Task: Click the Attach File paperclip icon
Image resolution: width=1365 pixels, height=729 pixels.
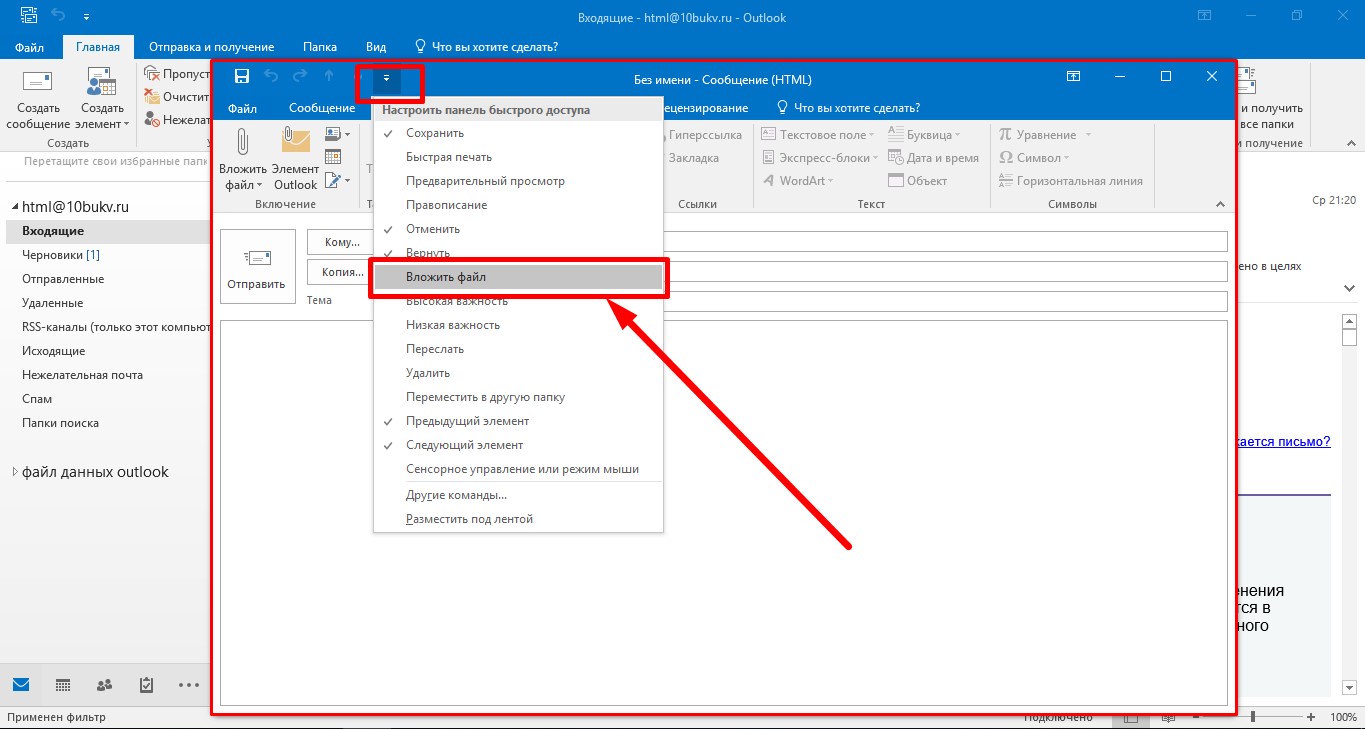Action: [242, 141]
